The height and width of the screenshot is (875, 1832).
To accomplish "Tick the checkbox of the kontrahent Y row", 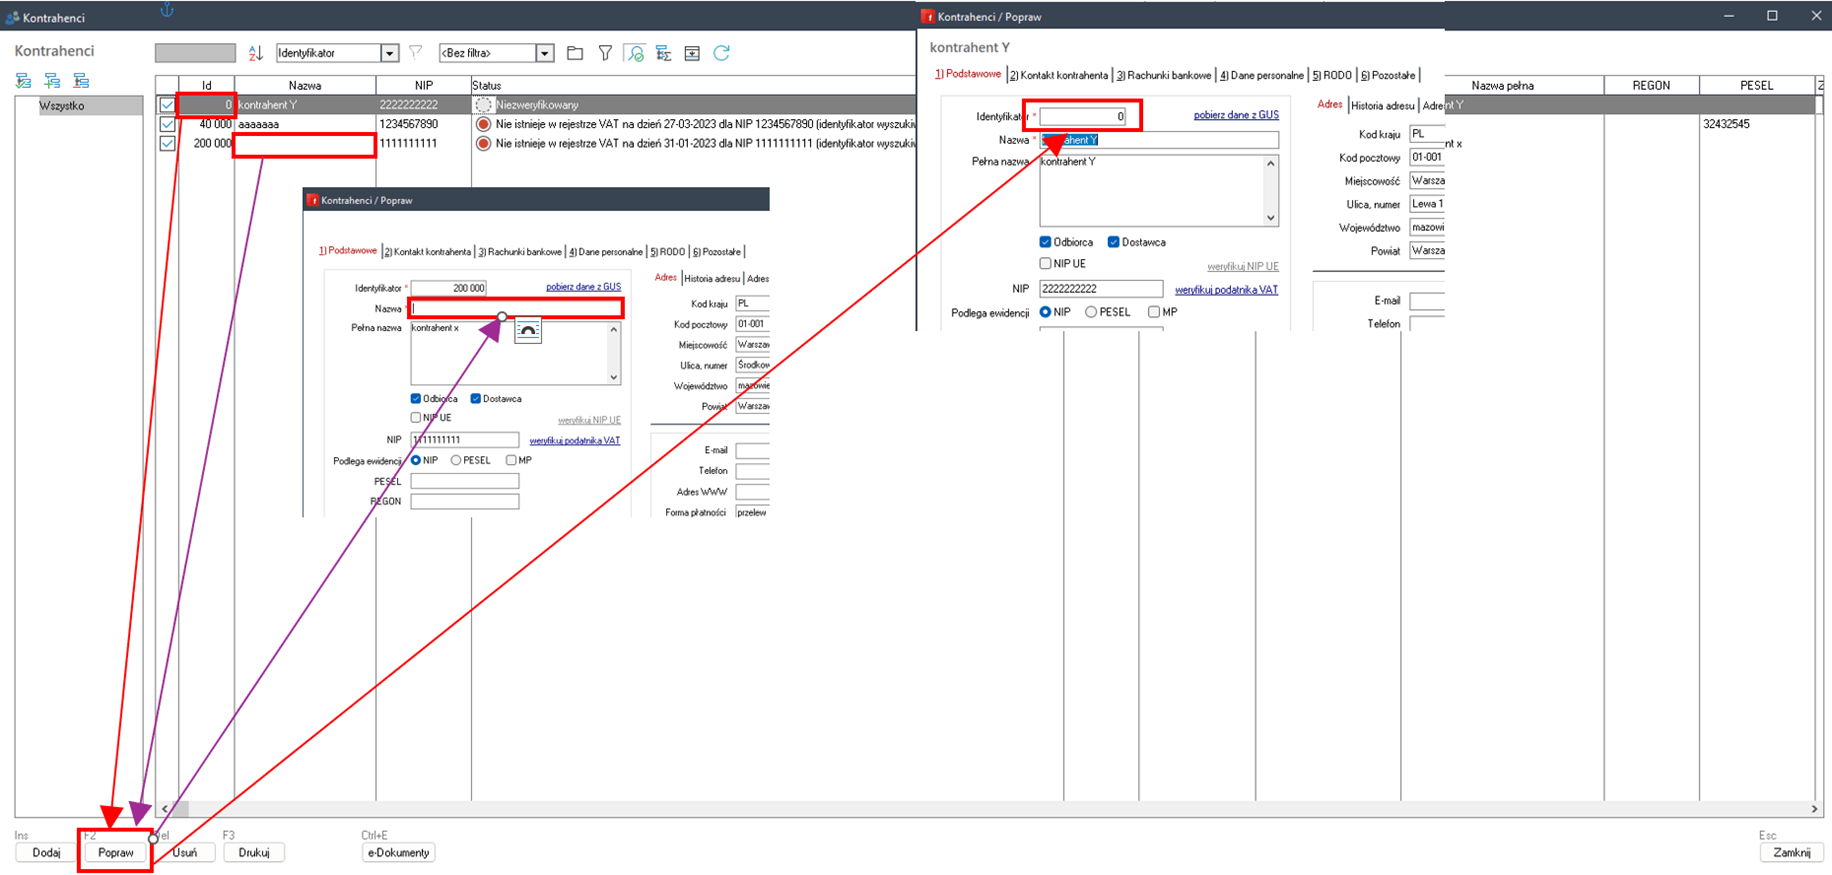I will [167, 104].
